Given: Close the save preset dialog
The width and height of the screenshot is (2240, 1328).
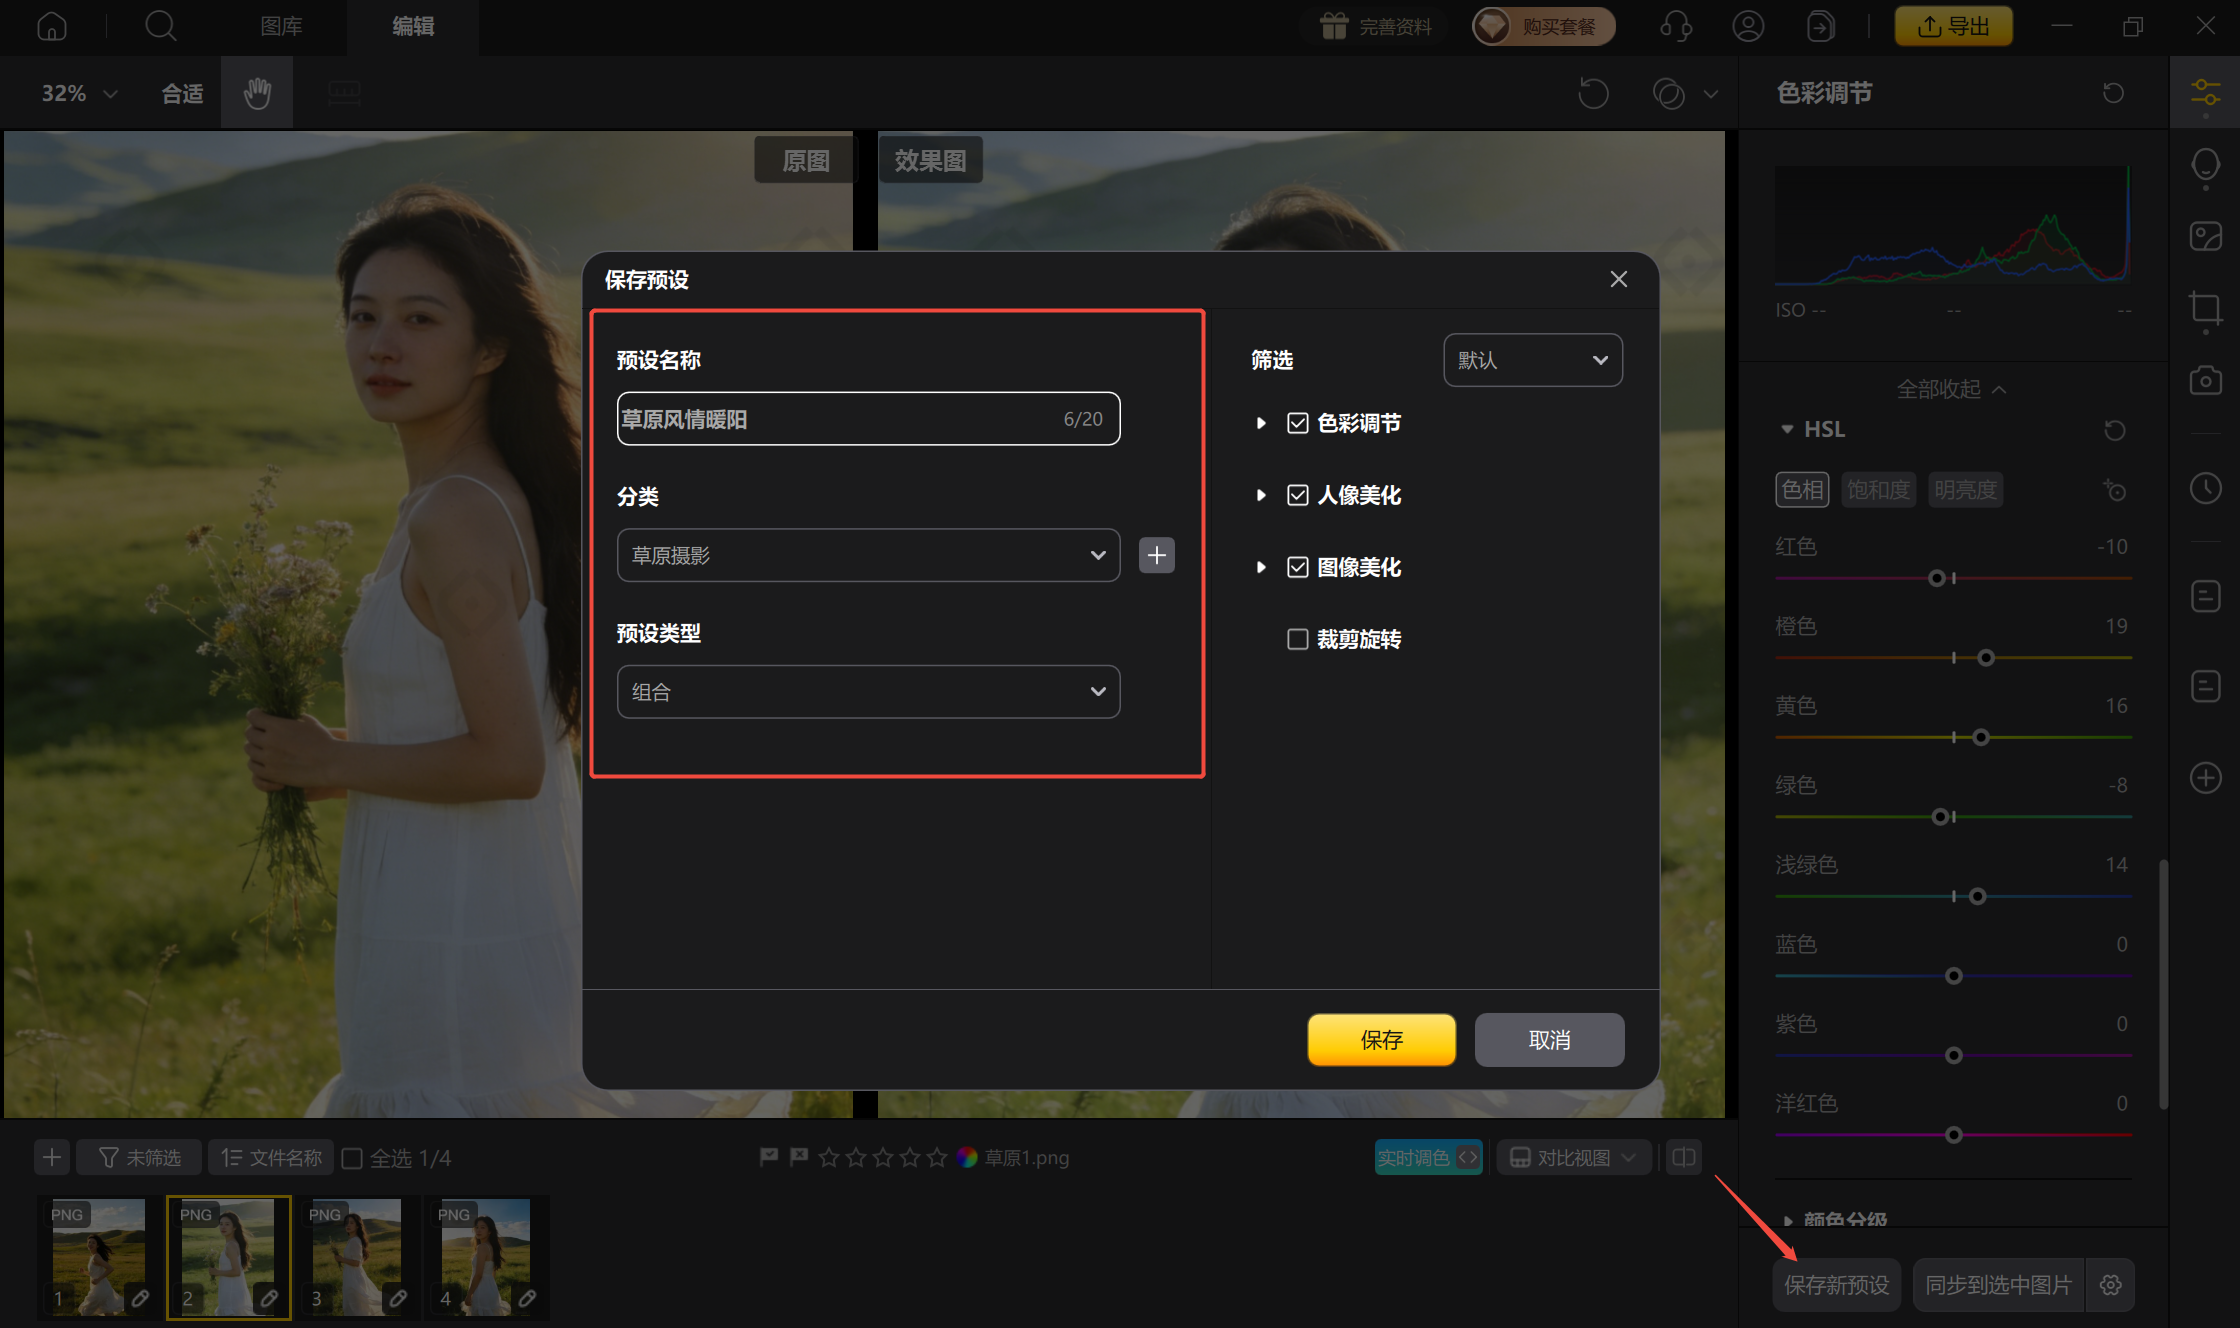Looking at the screenshot, I should tap(1618, 279).
